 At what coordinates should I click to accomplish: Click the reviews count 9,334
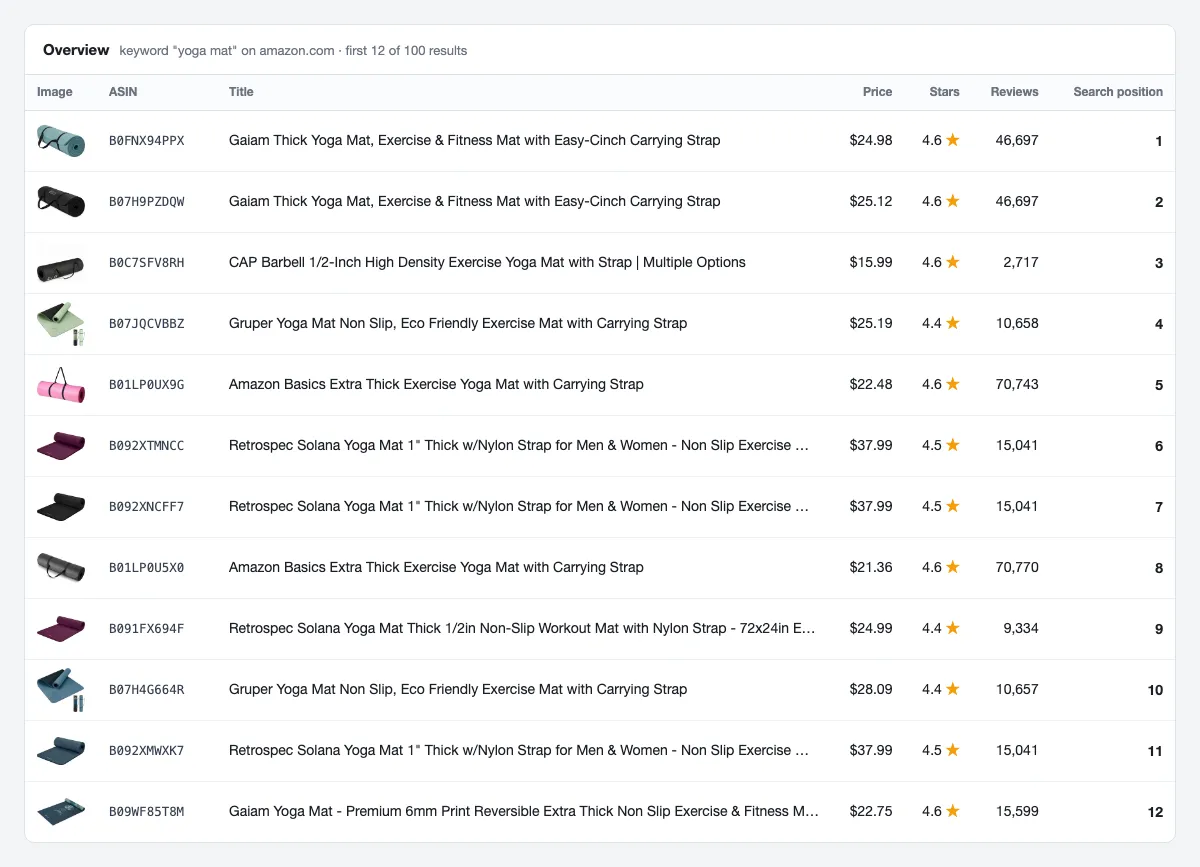[1021, 628]
